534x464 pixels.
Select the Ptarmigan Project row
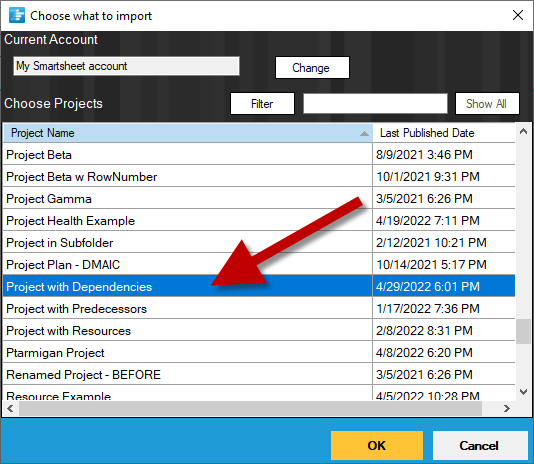point(259,353)
